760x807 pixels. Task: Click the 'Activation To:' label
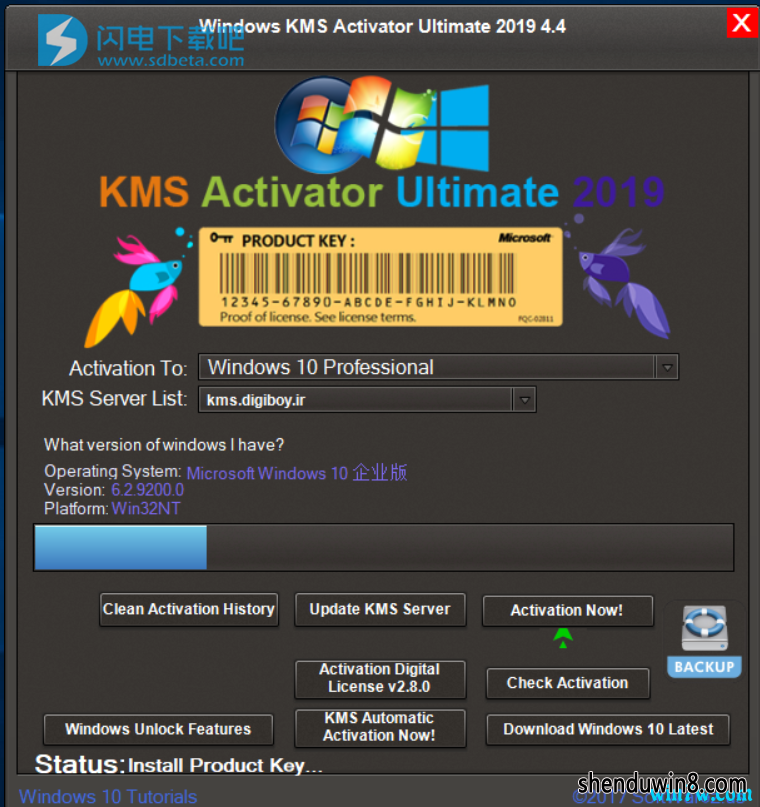[128, 369]
